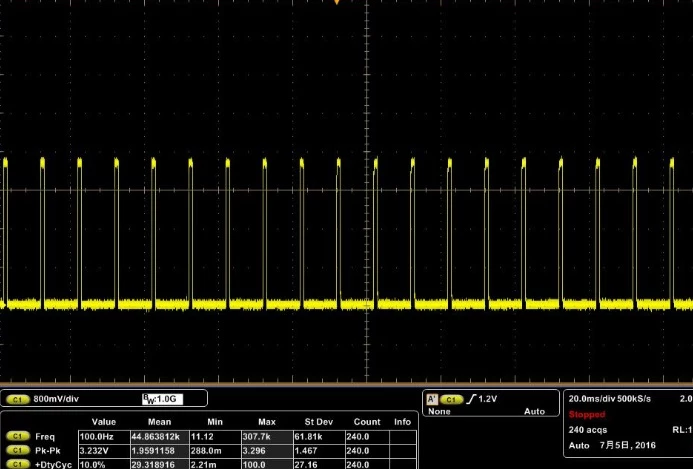The width and height of the screenshot is (693, 469).
Task: Click the 240.0 count in +DtyCyc row
Action: pos(367,464)
